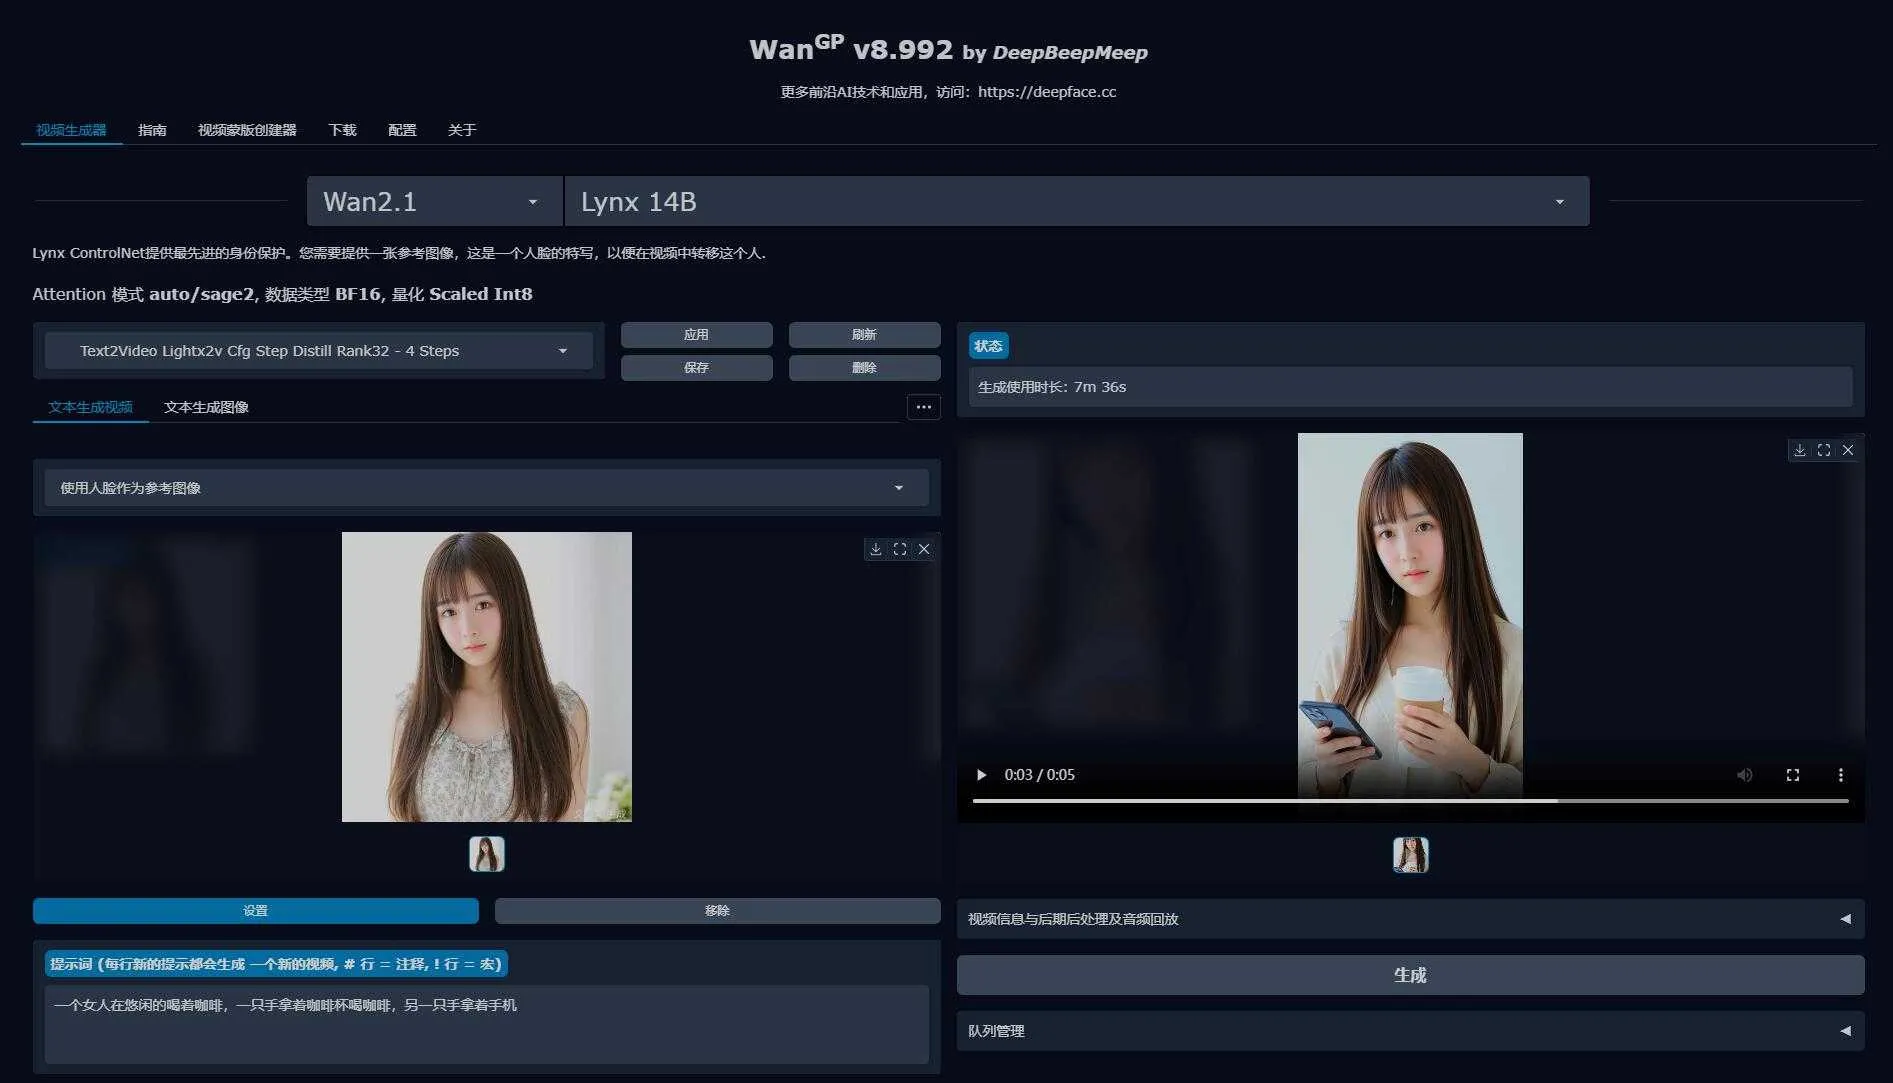Screen dimensions: 1893x1083
Task: Remove the reference image with X icon
Action: coord(924,549)
